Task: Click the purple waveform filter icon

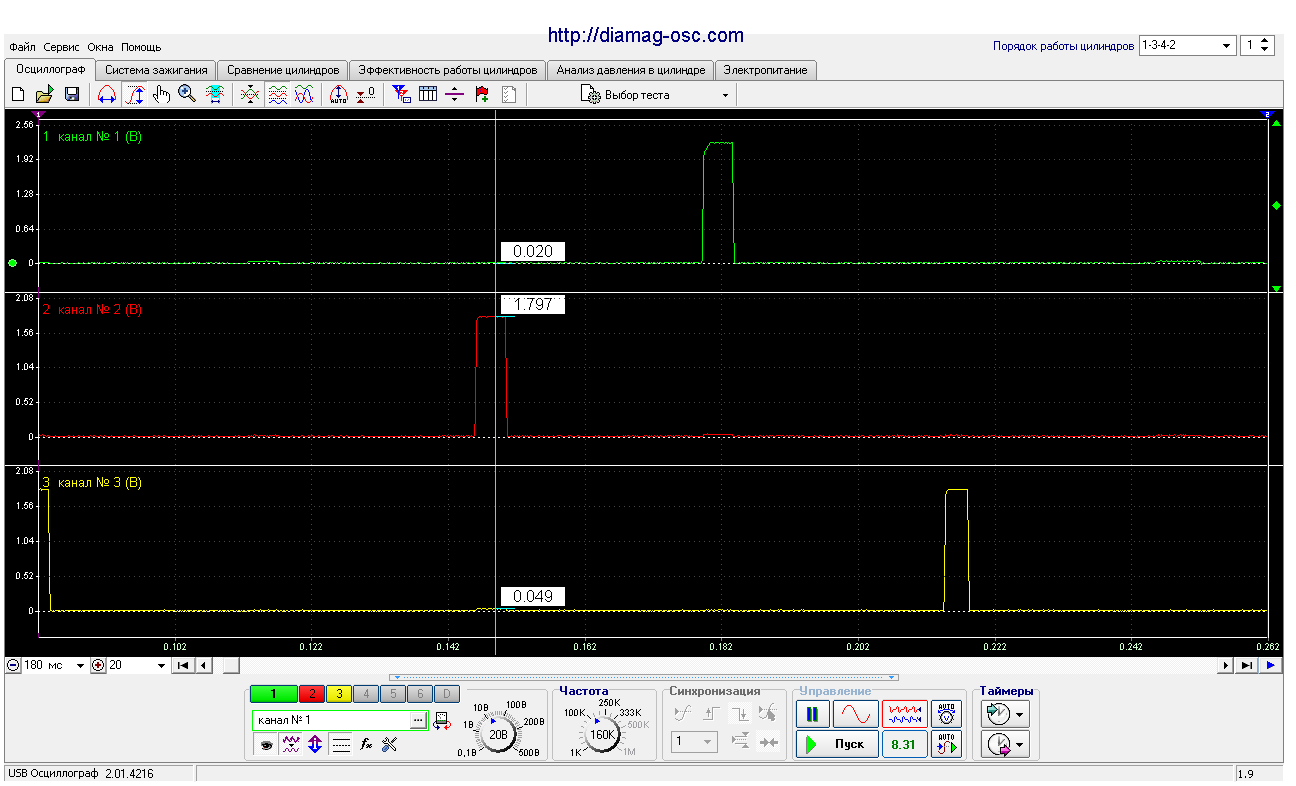Action: pos(291,744)
